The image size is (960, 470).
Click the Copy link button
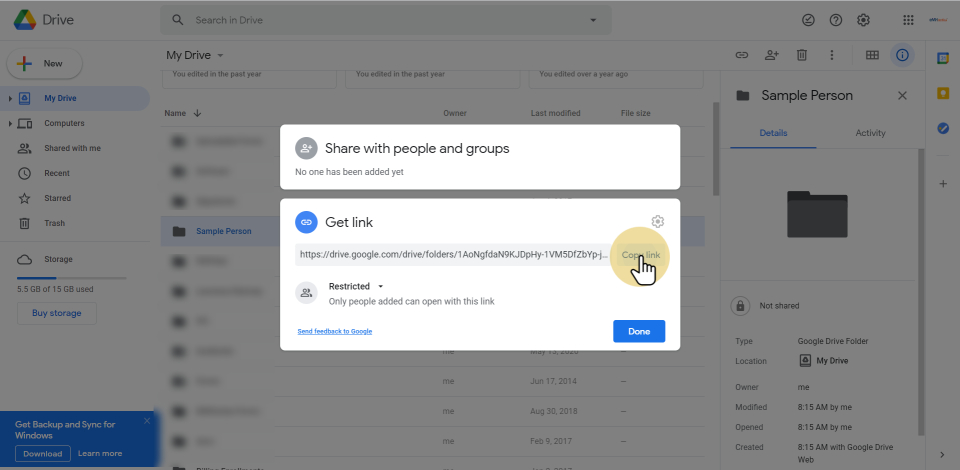[x=640, y=255]
